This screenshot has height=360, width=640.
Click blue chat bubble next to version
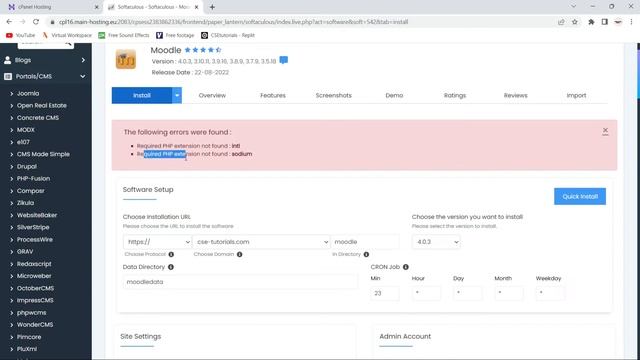284,60
